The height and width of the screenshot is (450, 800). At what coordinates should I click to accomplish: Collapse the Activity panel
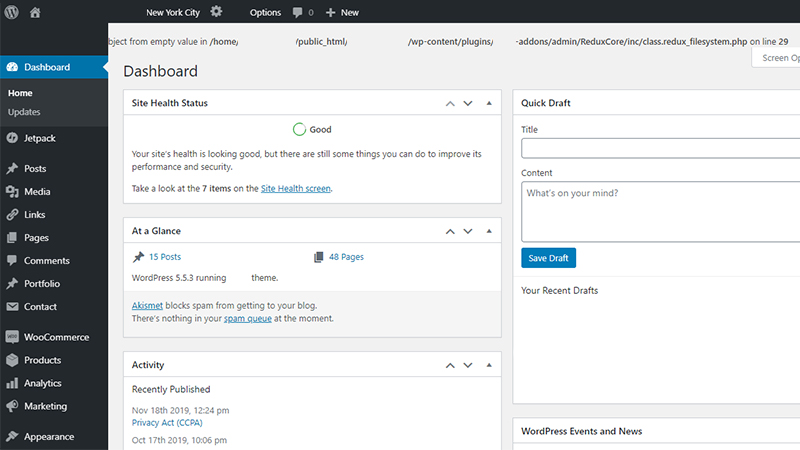coord(489,365)
